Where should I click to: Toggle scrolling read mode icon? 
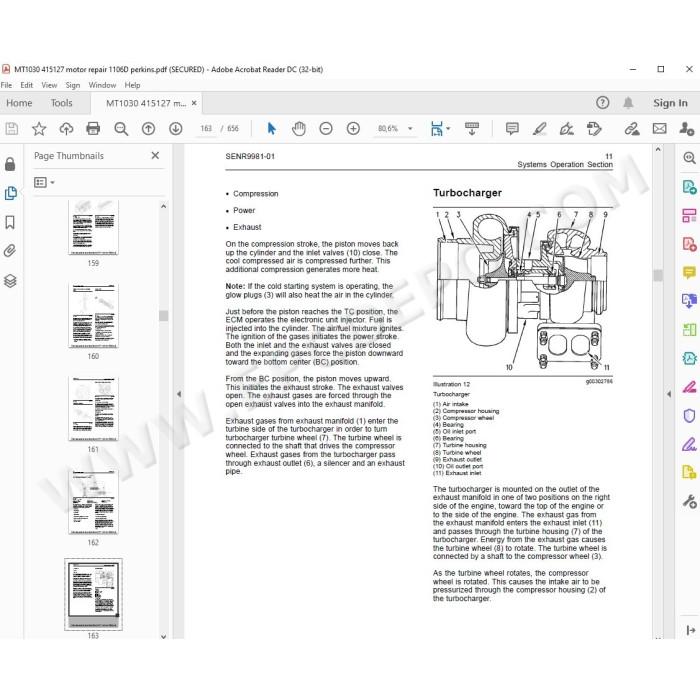pos(472,129)
